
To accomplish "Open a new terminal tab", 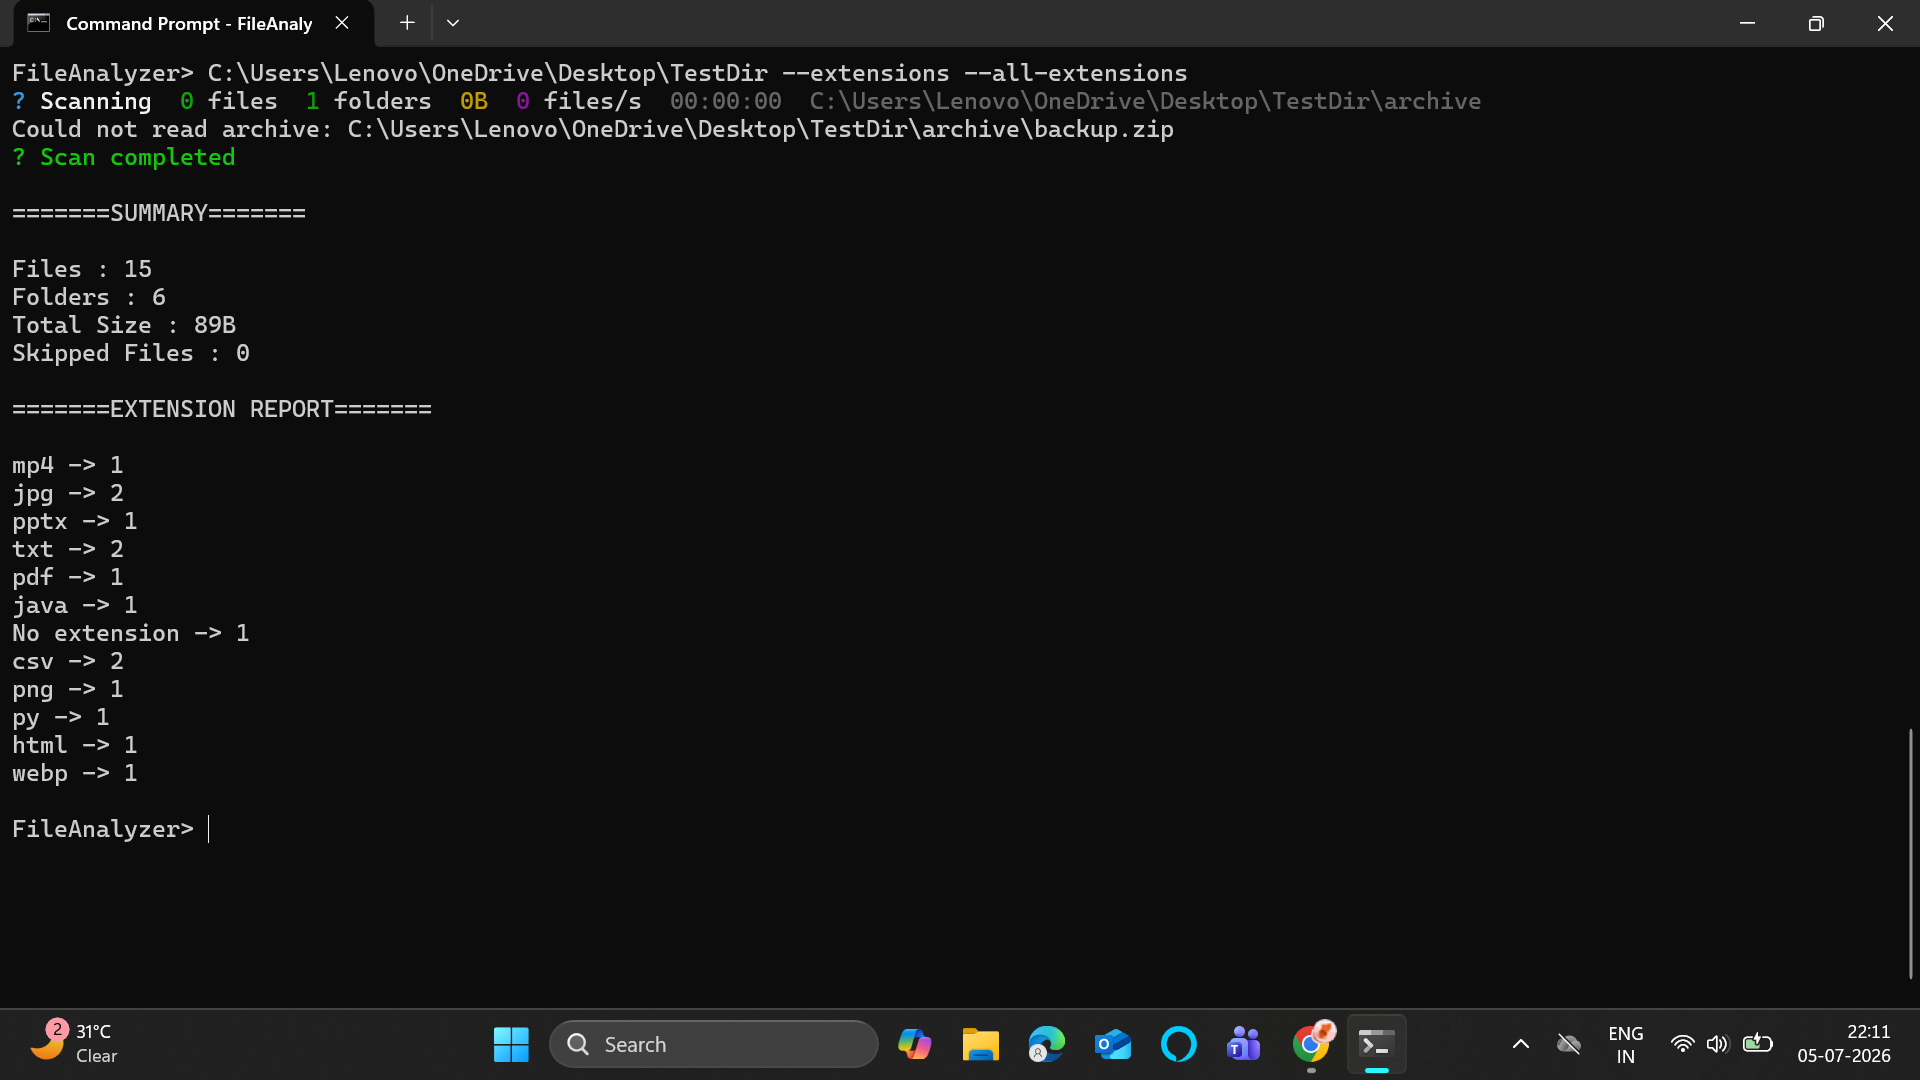I will click(407, 23).
